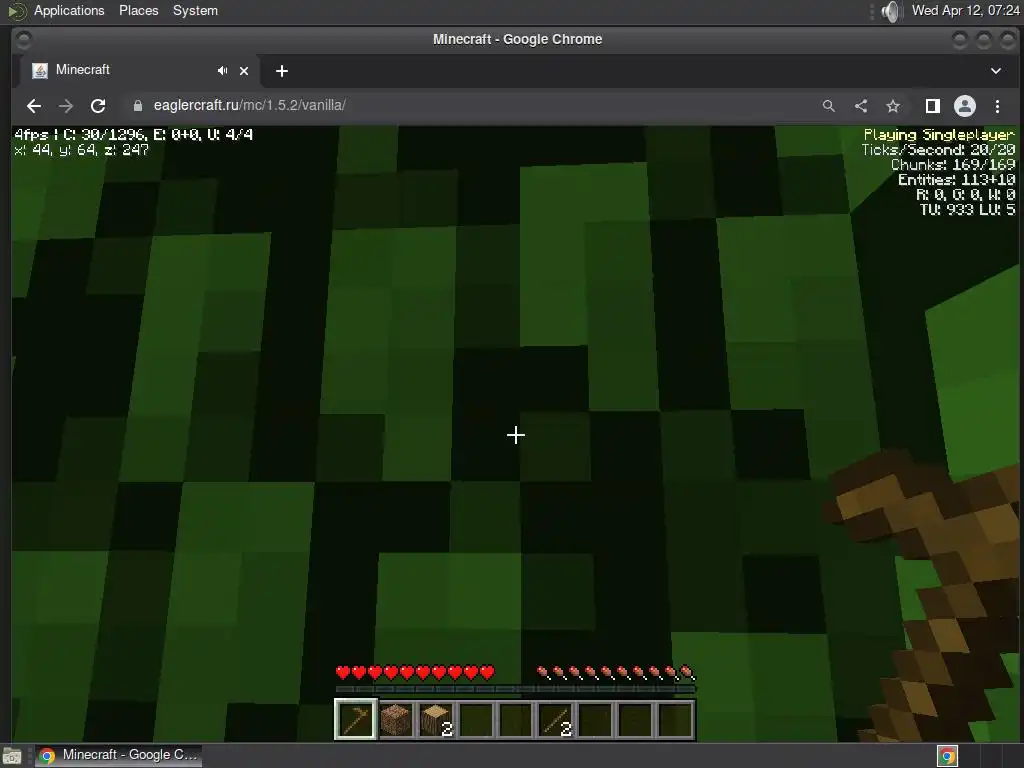Image resolution: width=1024 pixels, height=768 pixels.
Task: Open the Chrome three-dot menu
Action: (x=997, y=106)
